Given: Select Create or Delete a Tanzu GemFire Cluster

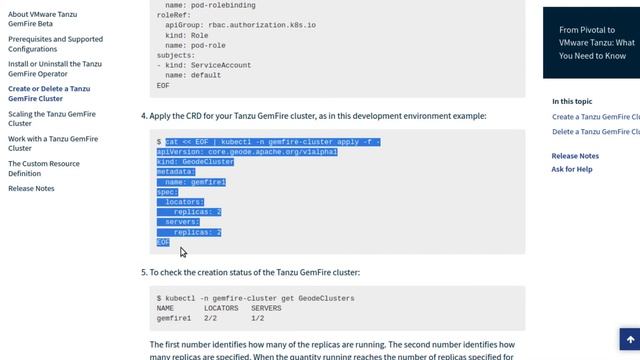Looking at the screenshot, I should click(x=49, y=93).
